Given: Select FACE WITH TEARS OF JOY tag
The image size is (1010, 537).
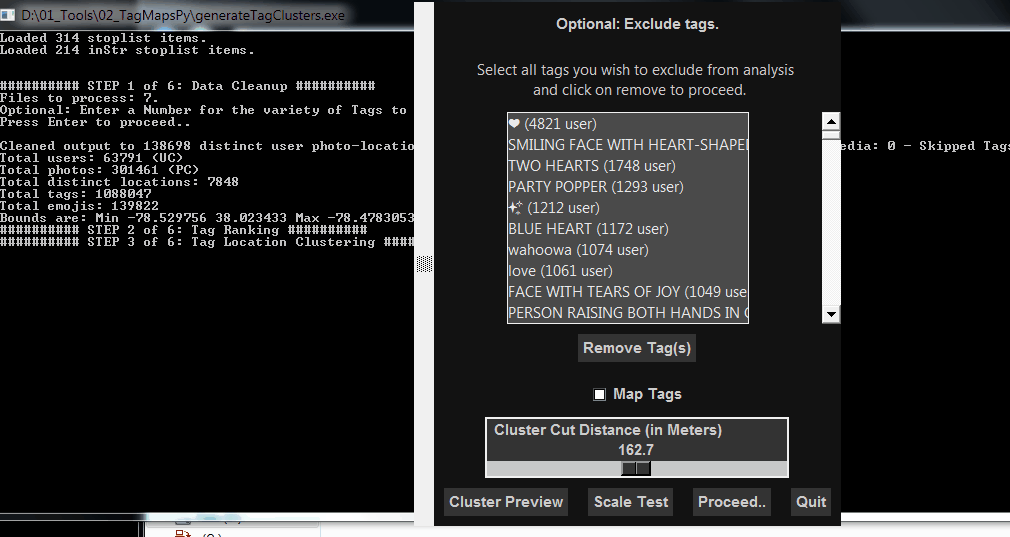Looking at the screenshot, I should 627,292.
